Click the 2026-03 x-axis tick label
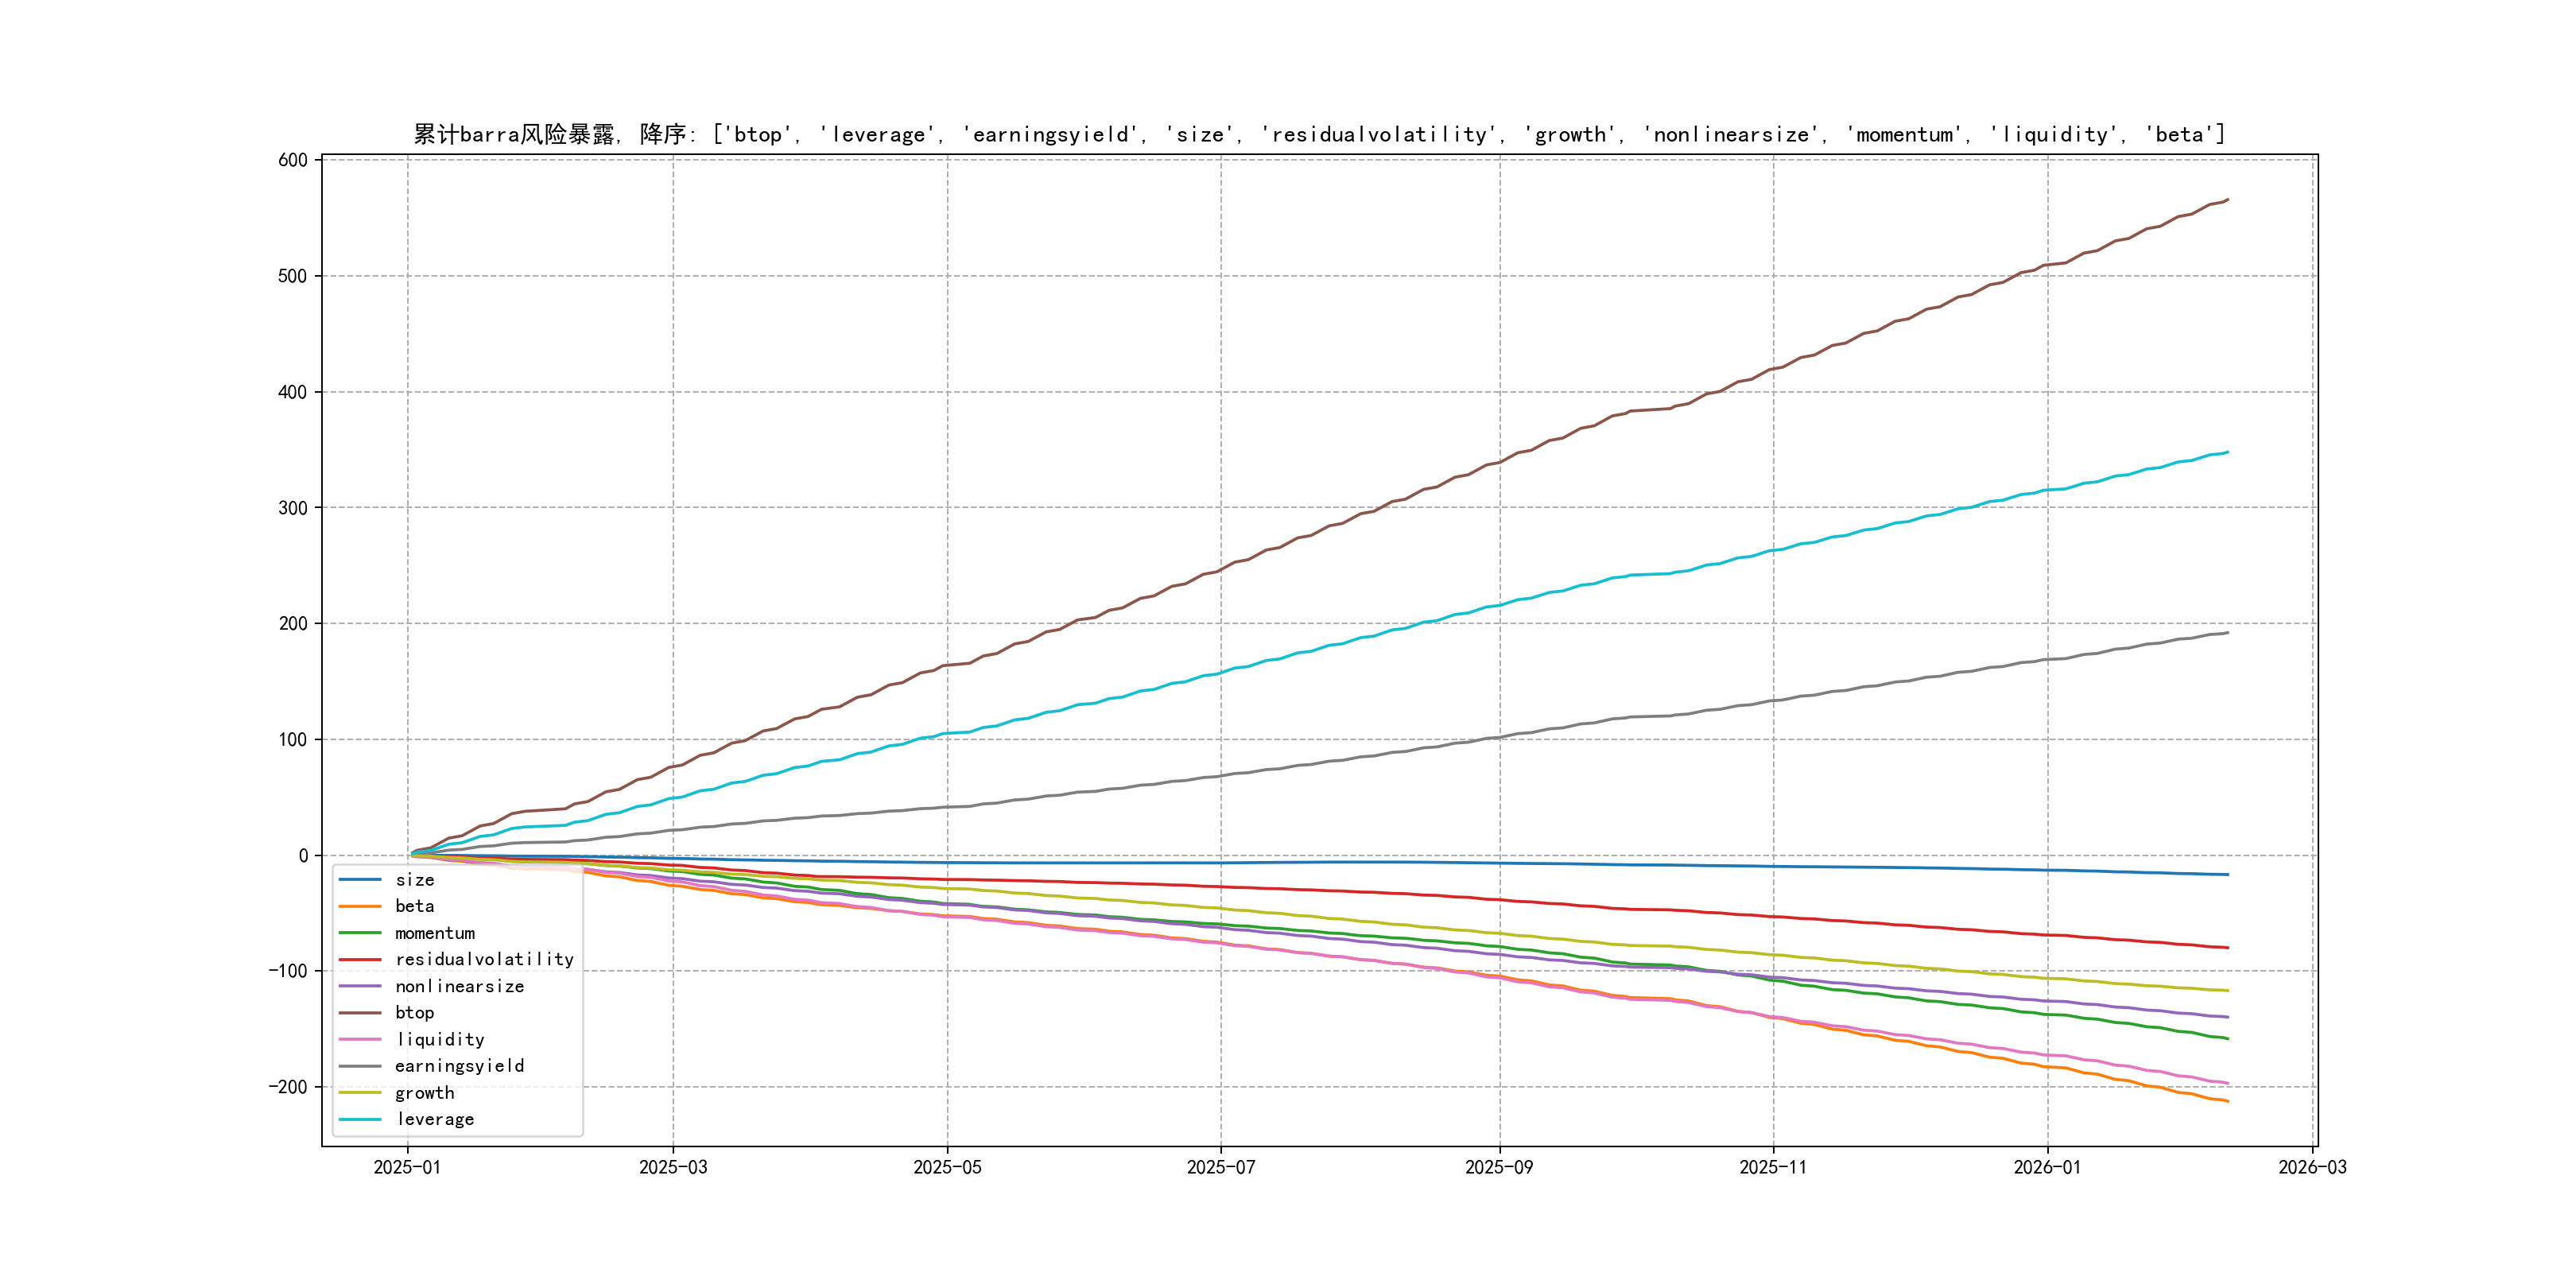This screenshot has width=2576, height=1288. point(2312,1168)
